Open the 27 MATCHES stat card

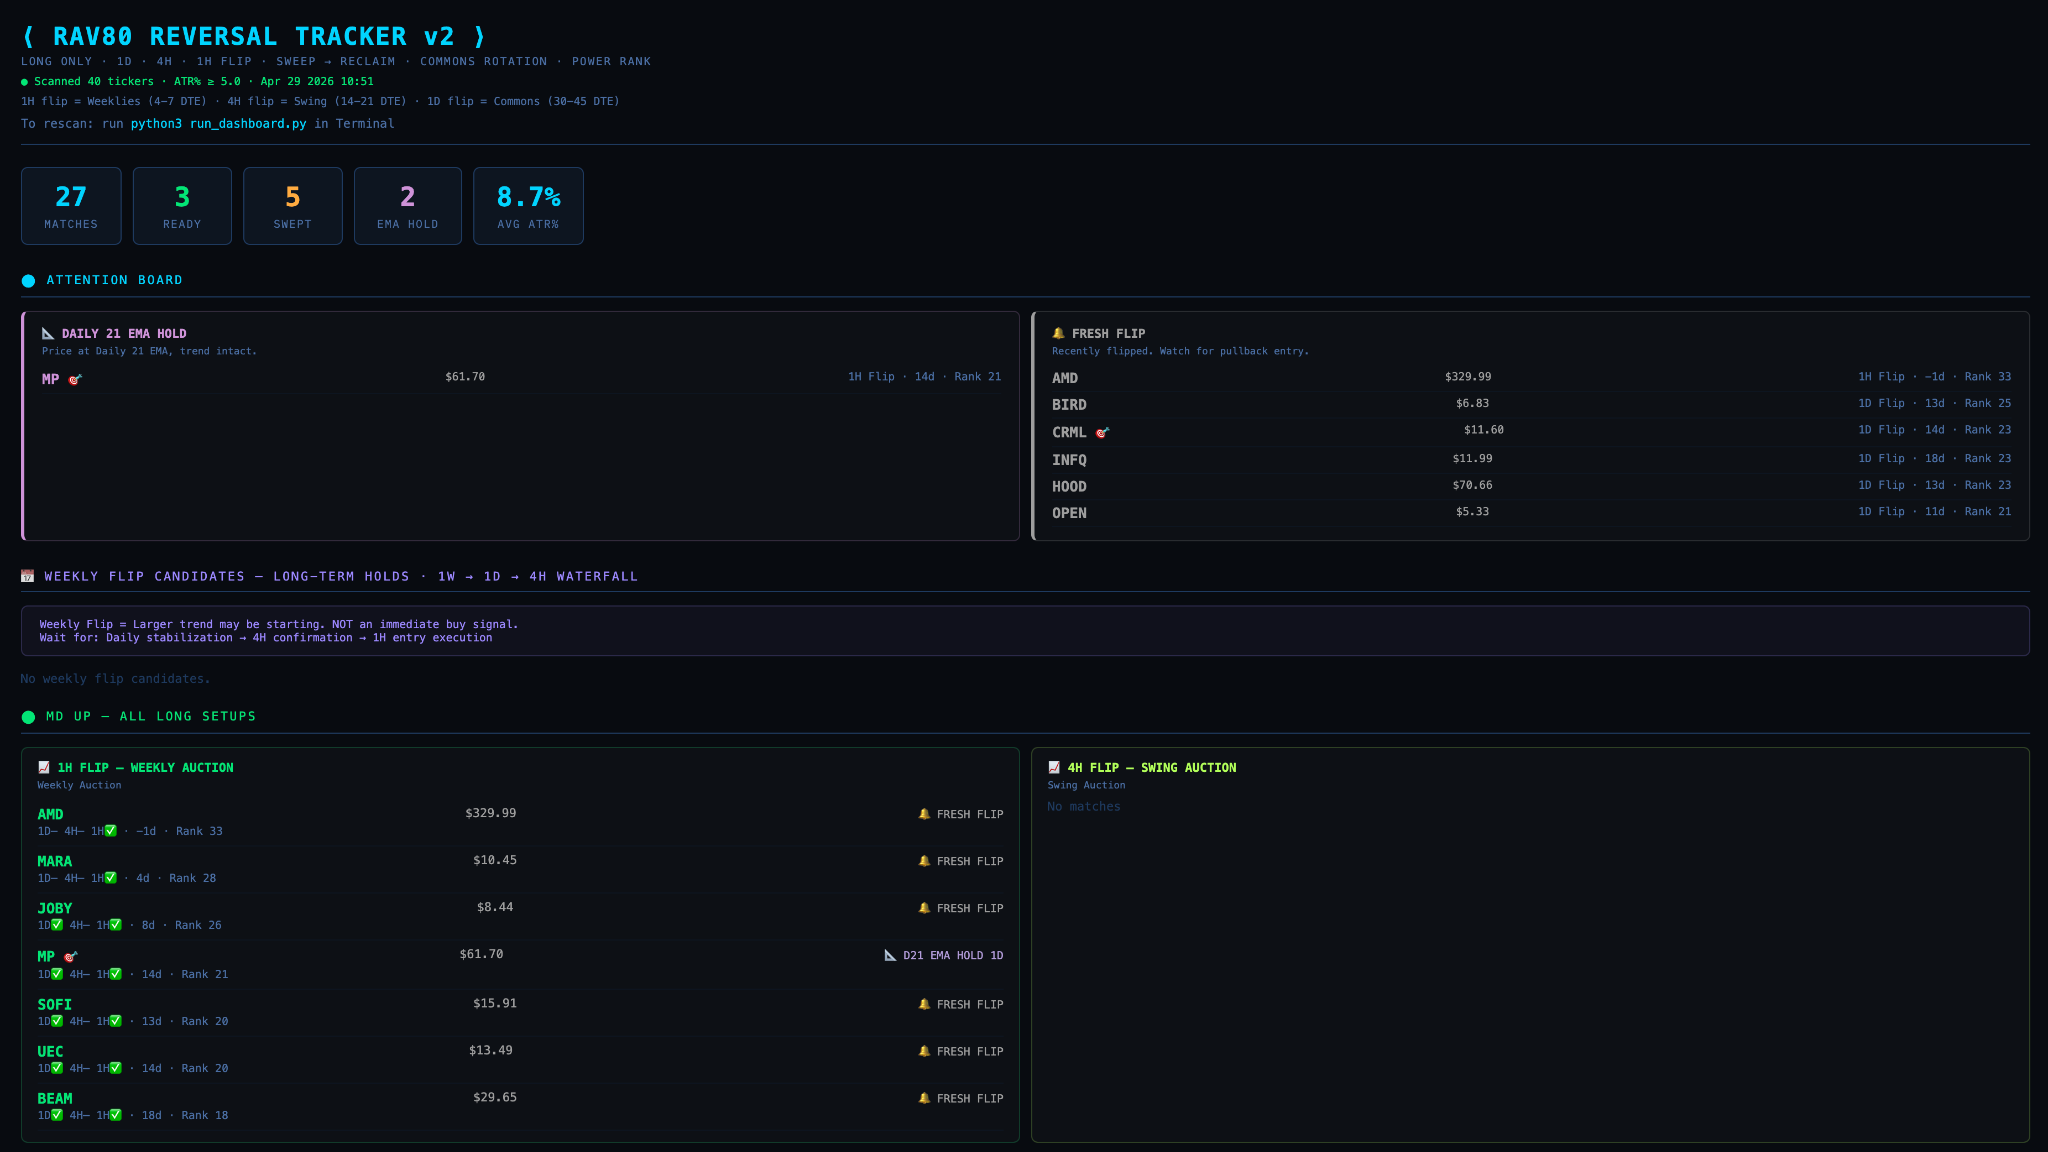71,206
